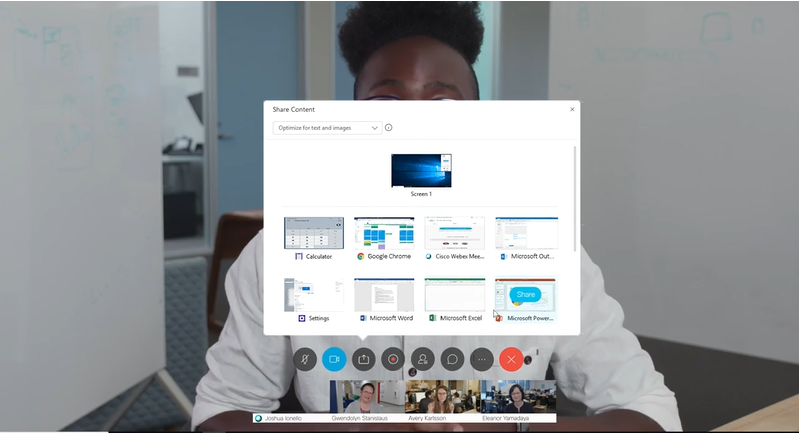Open the optimize for text and images dropdown

[x=327, y=128]
